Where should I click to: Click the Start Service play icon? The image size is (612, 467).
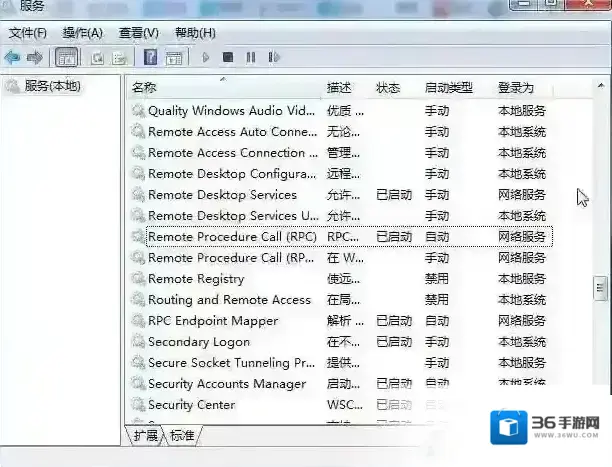coord(205,58)
